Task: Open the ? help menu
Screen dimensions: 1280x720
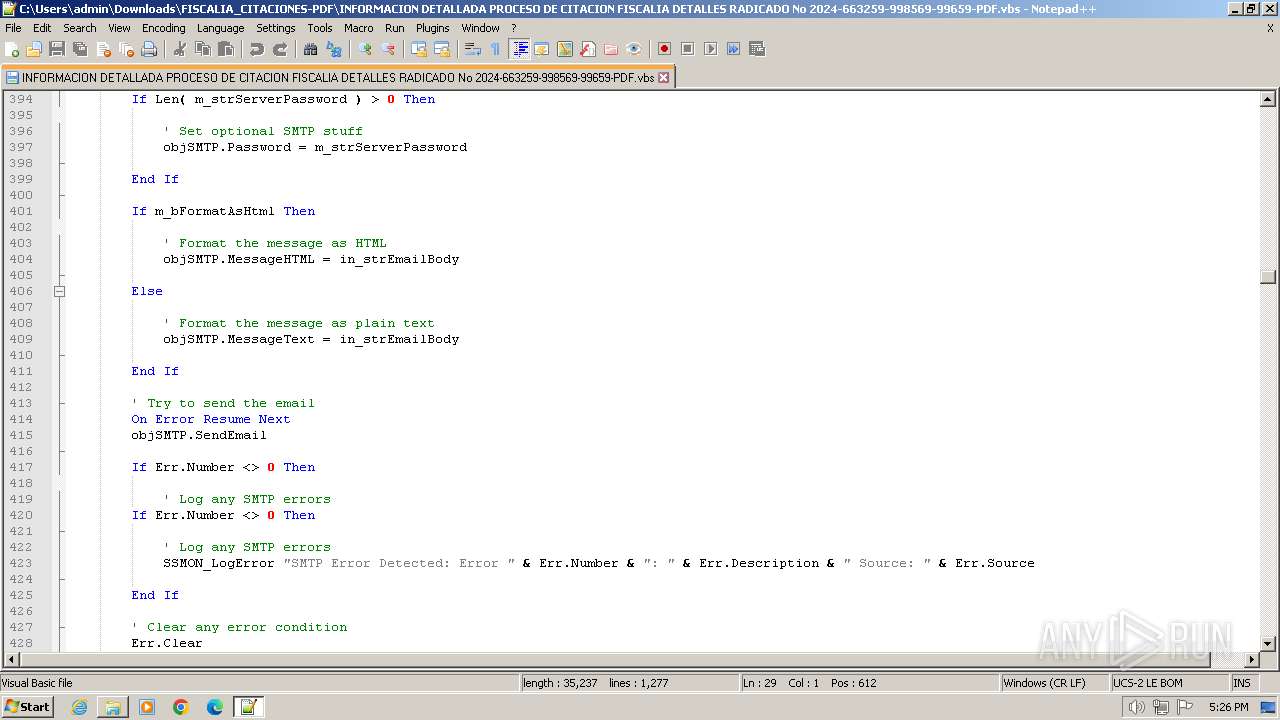Action: pos(514,28)
